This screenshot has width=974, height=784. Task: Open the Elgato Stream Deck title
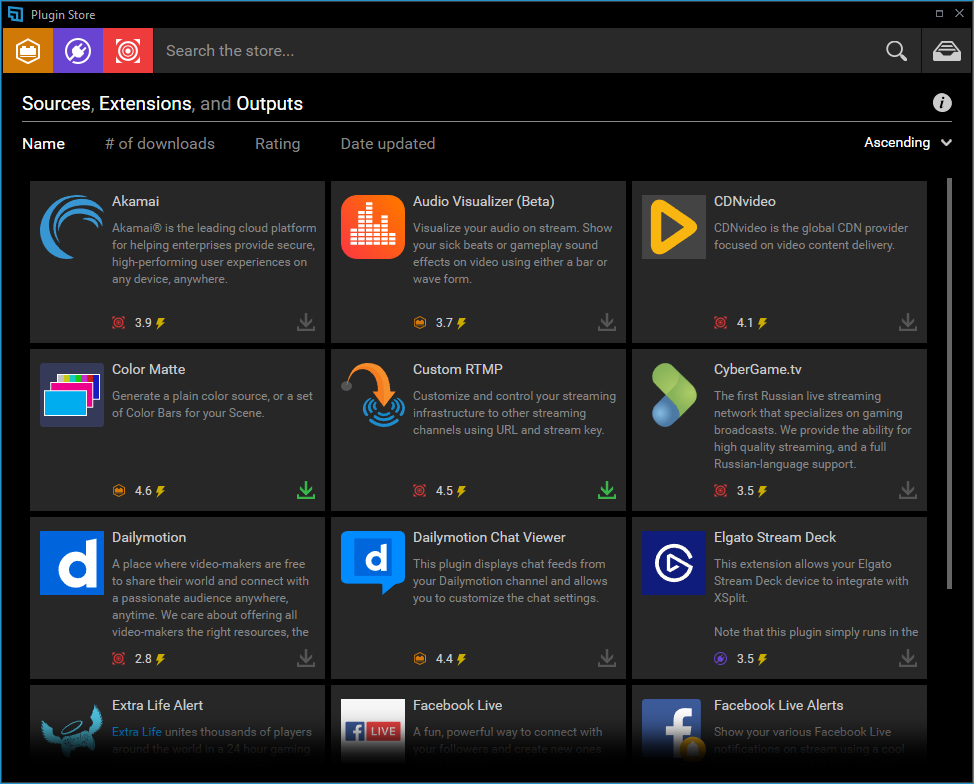click(775, 537)
